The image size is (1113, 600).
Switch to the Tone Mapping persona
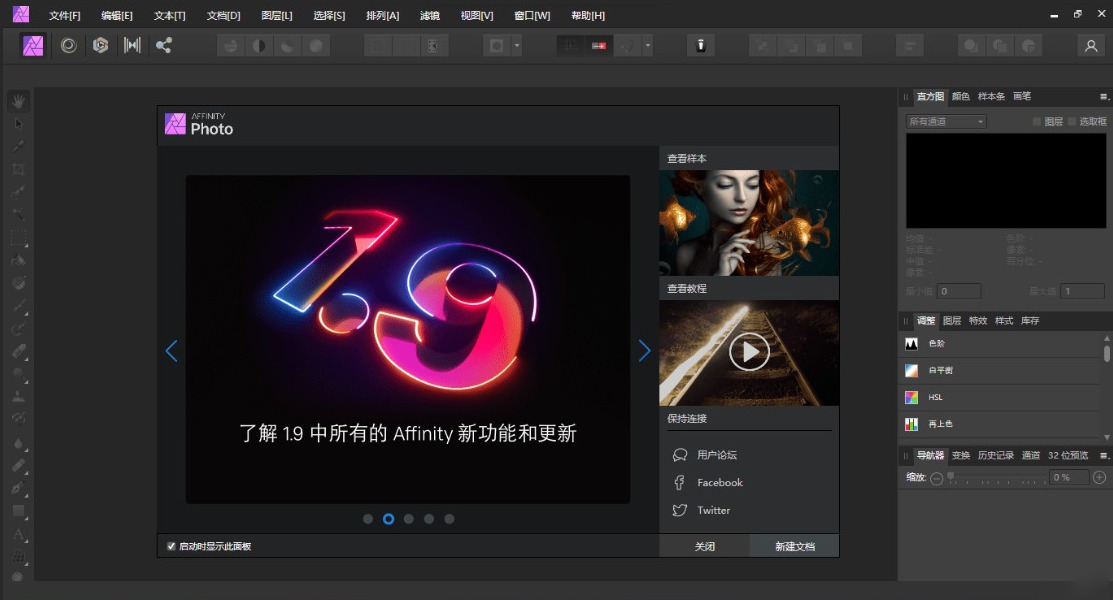(132, 45)
